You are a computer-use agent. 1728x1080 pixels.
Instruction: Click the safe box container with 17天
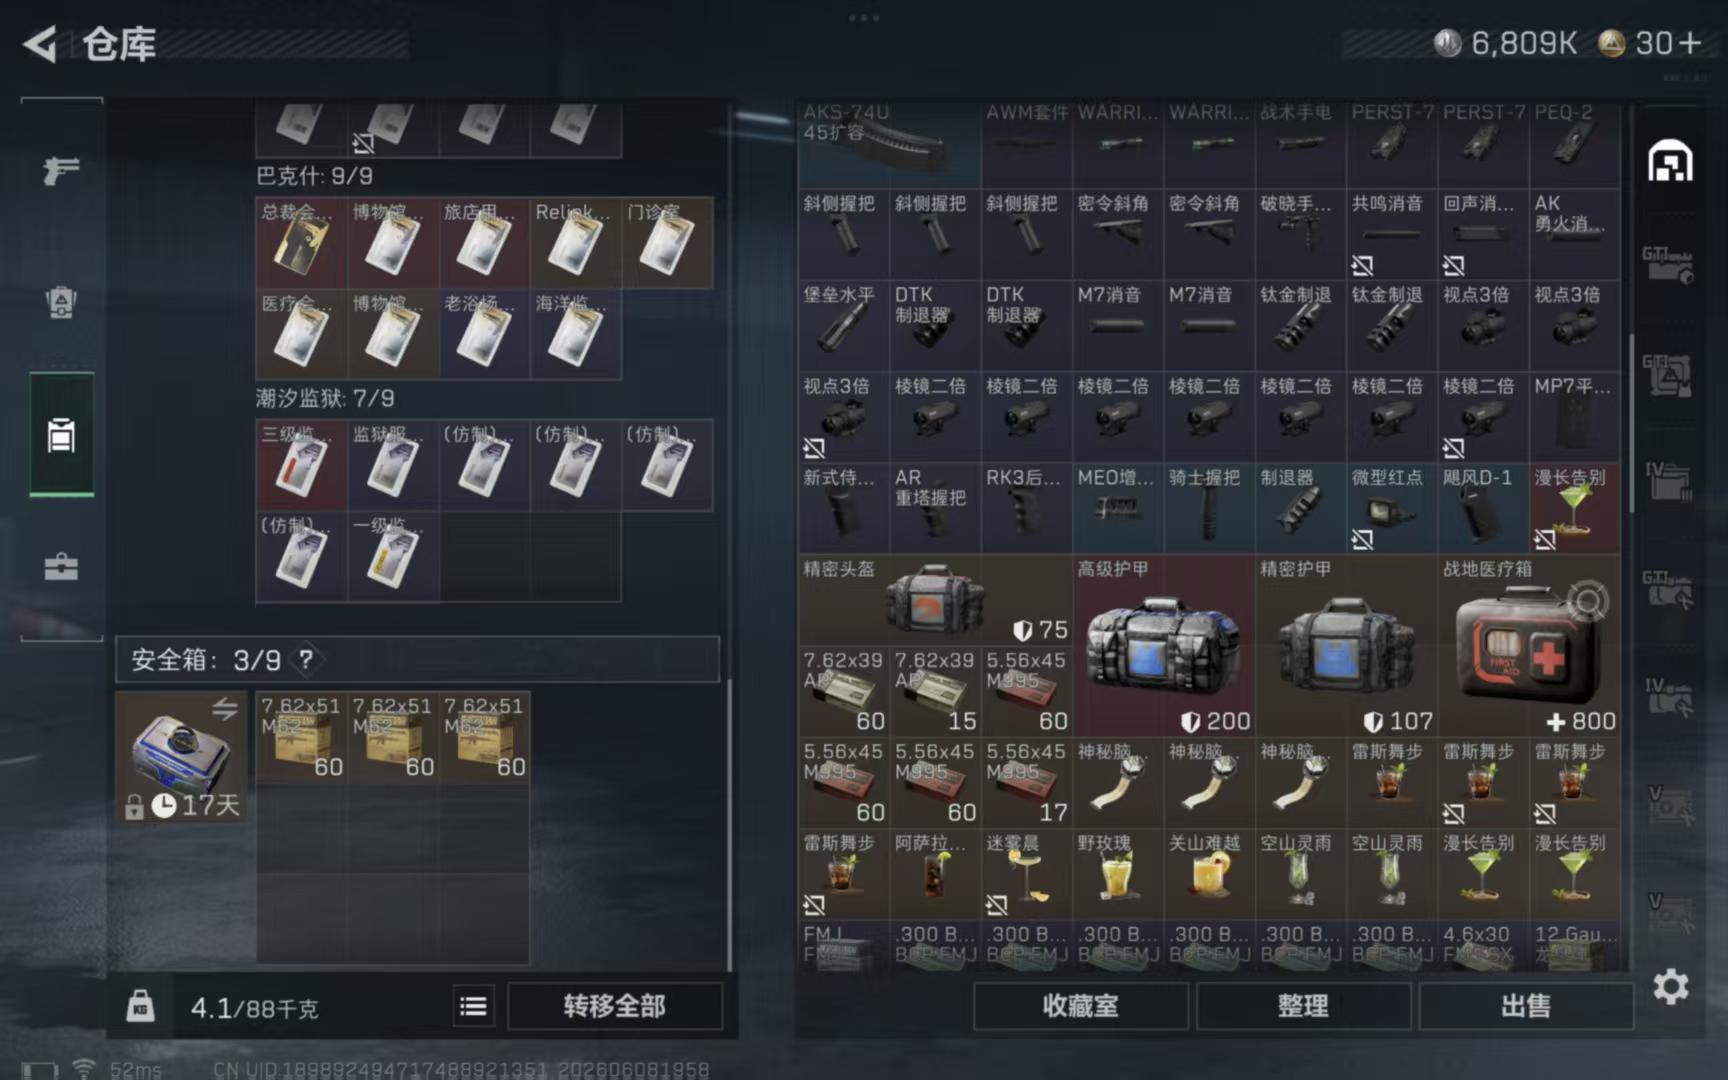tap(181, 757)
